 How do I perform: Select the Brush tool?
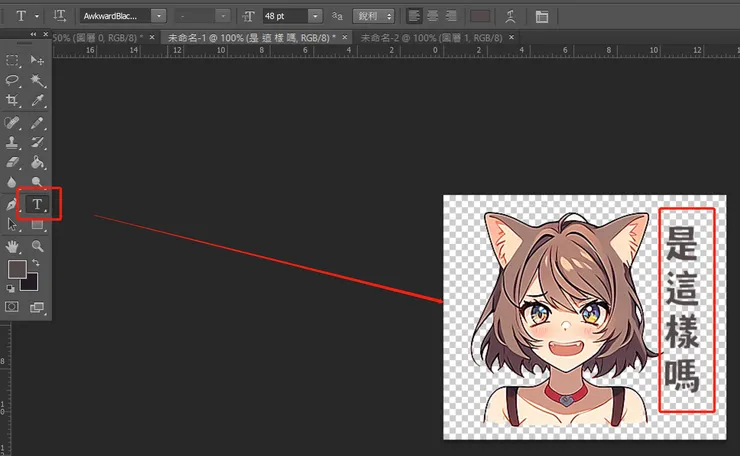pos(37,123)
